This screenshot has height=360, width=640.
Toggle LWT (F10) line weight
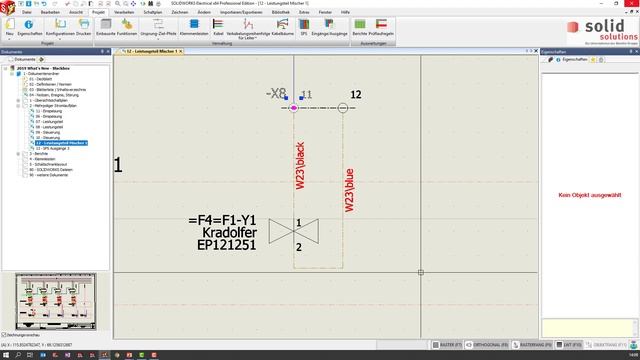(x=569, y=345)
